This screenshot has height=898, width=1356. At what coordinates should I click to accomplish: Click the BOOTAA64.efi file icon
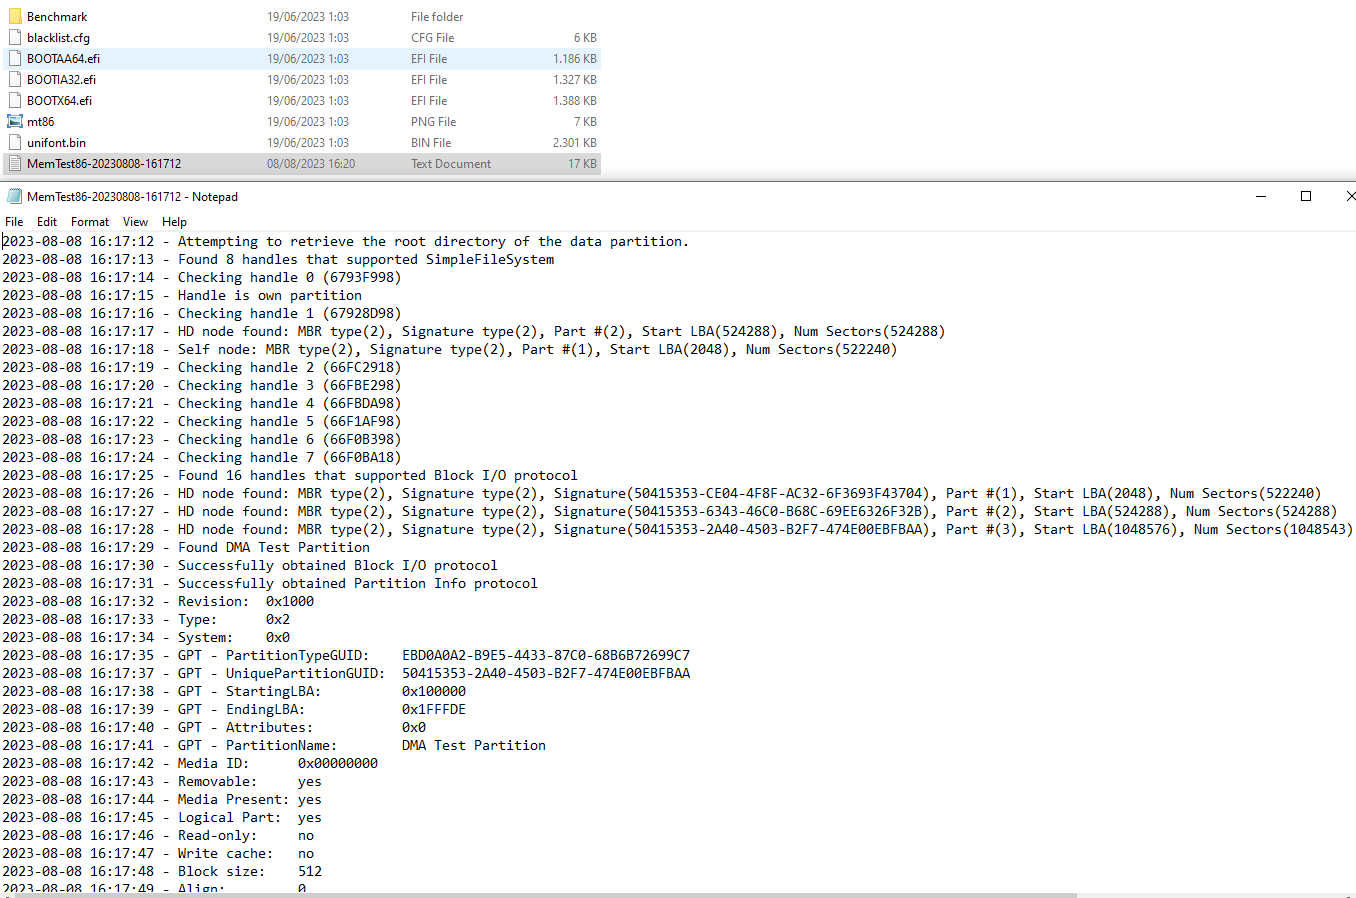[x=15, y=58]
